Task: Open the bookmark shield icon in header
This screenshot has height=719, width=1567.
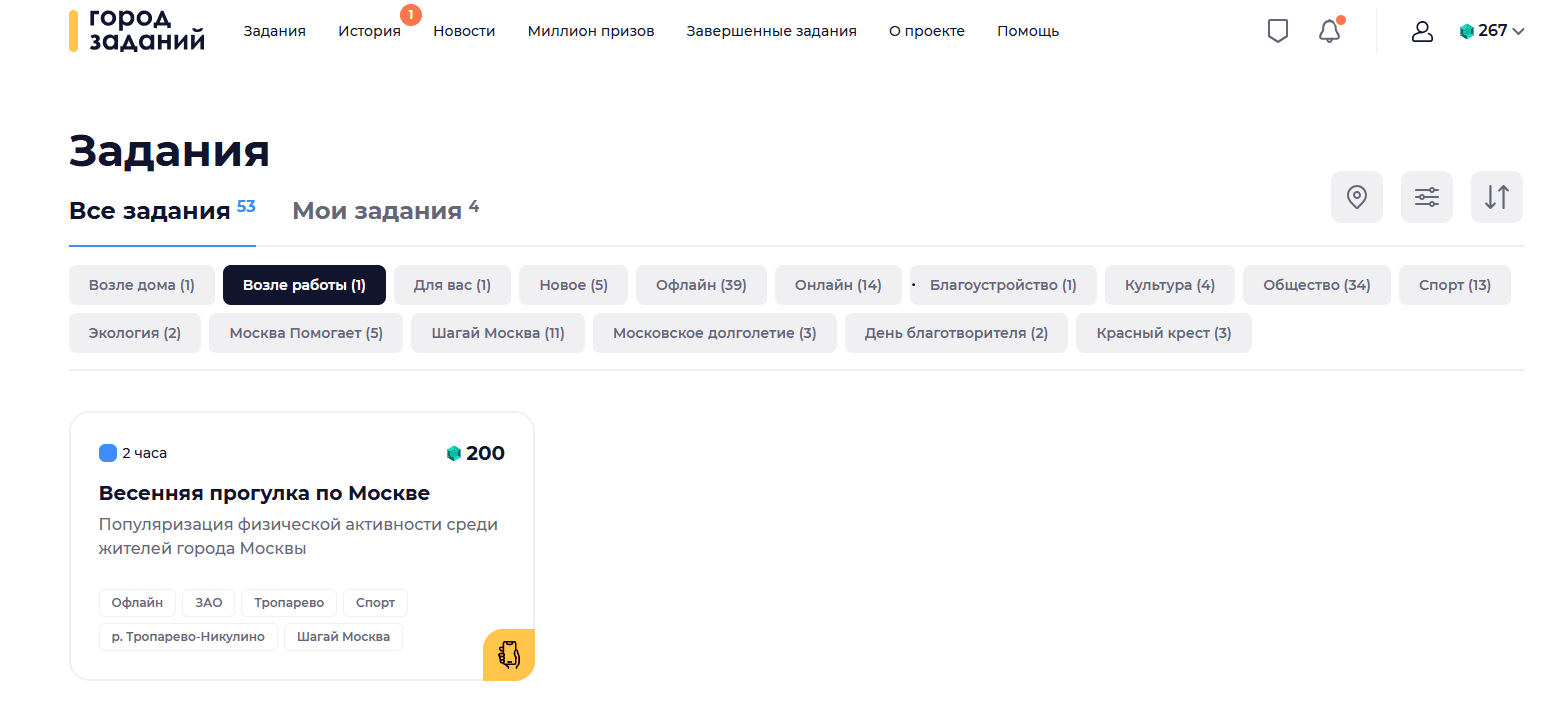Action: (x=1277, y=31)
